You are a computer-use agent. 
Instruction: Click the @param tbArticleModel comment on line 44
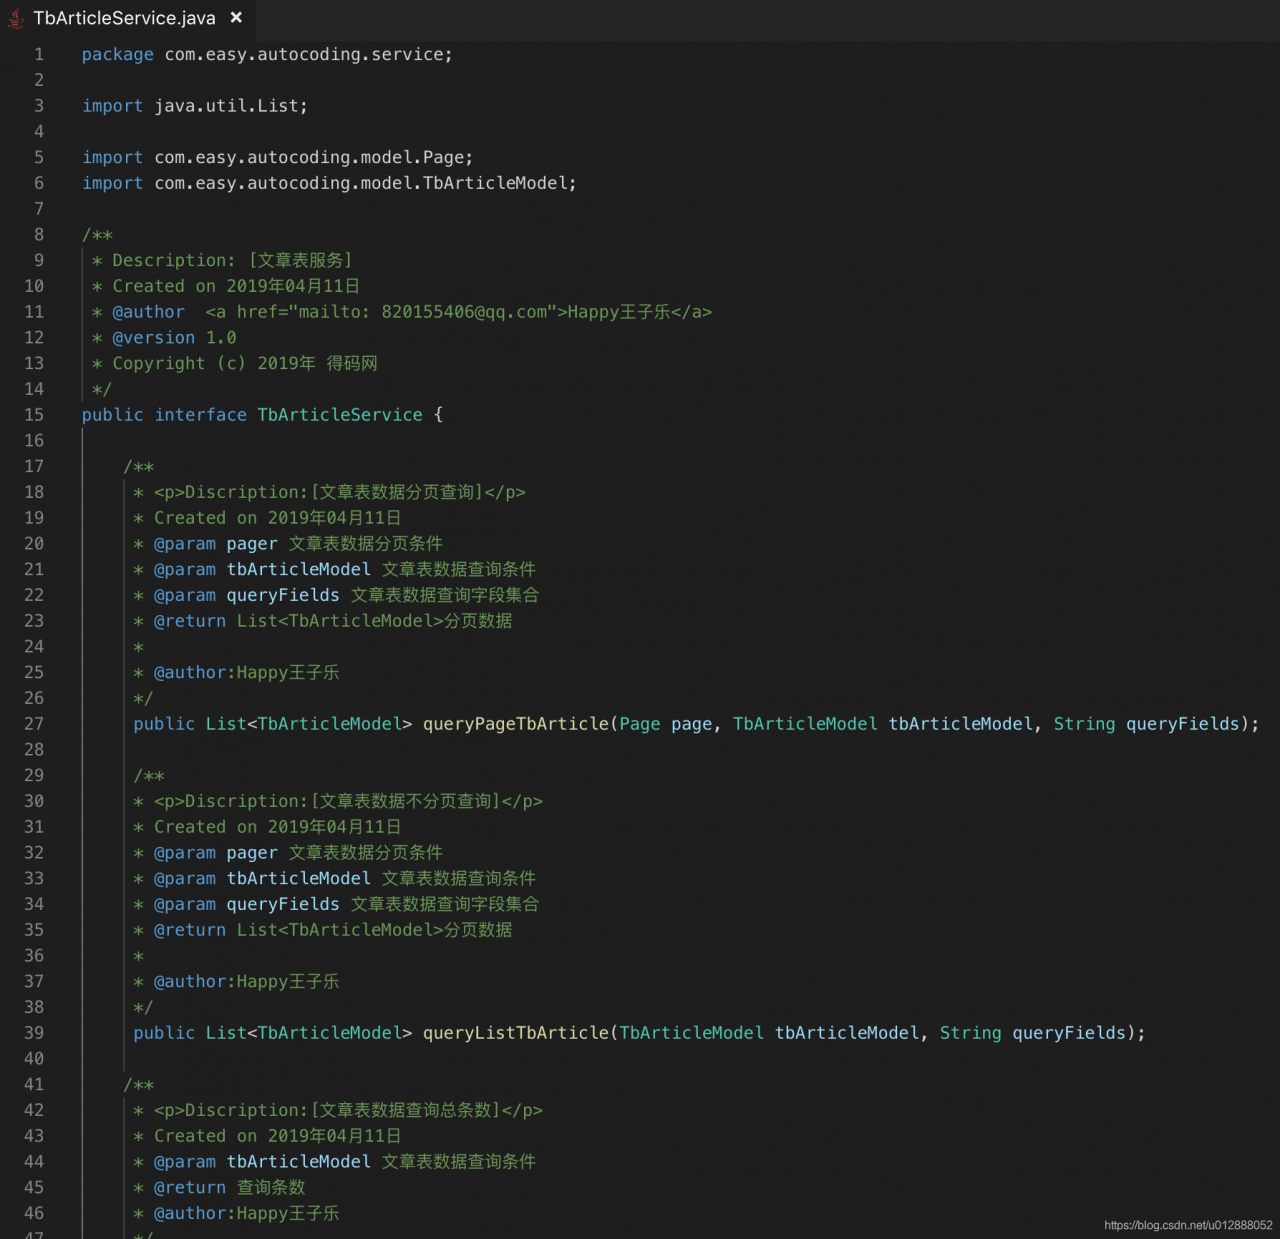(335, 1162)
